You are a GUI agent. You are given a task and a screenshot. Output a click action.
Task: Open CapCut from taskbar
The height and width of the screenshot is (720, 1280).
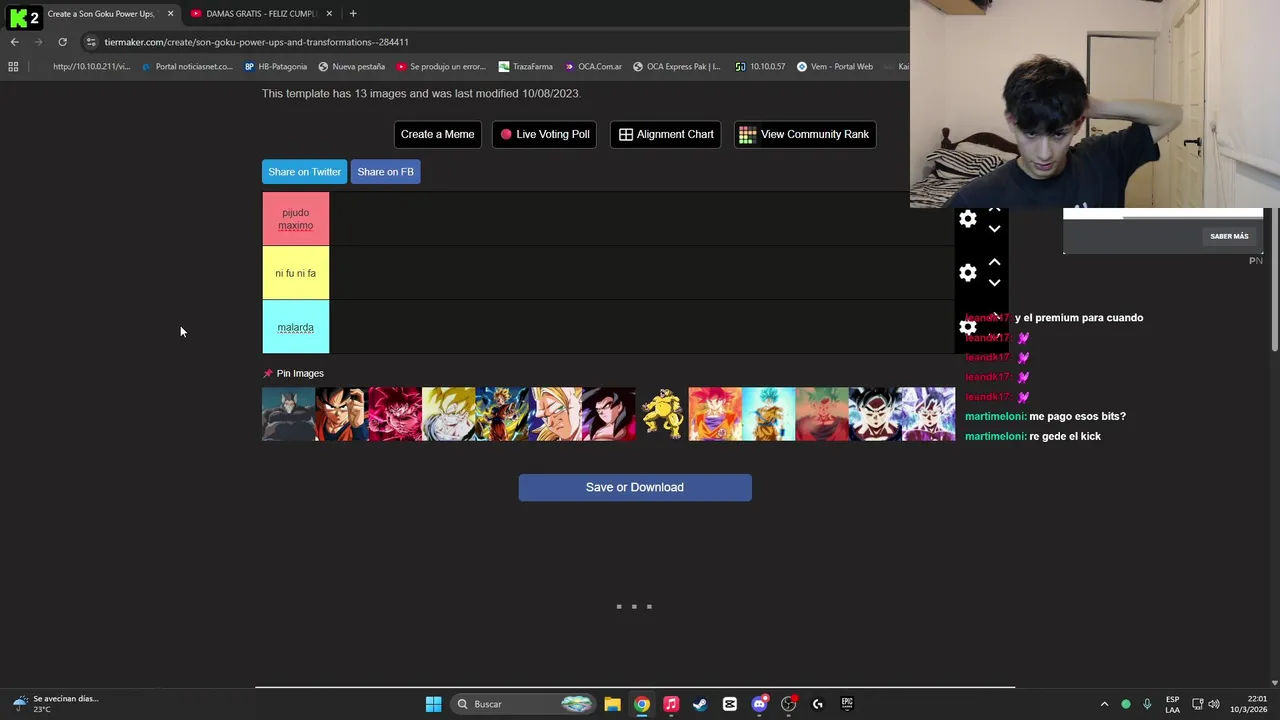(730, 704)
